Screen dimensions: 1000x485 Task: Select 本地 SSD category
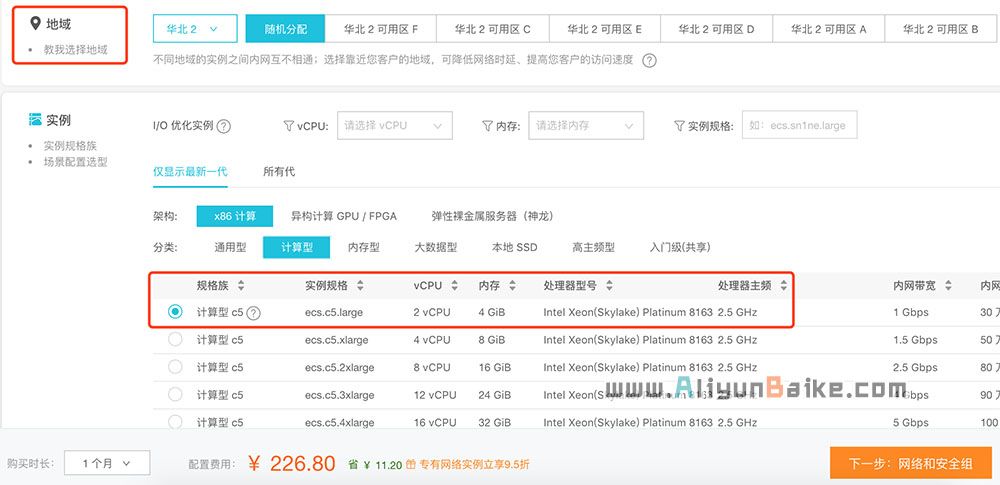tap(515, 248)
